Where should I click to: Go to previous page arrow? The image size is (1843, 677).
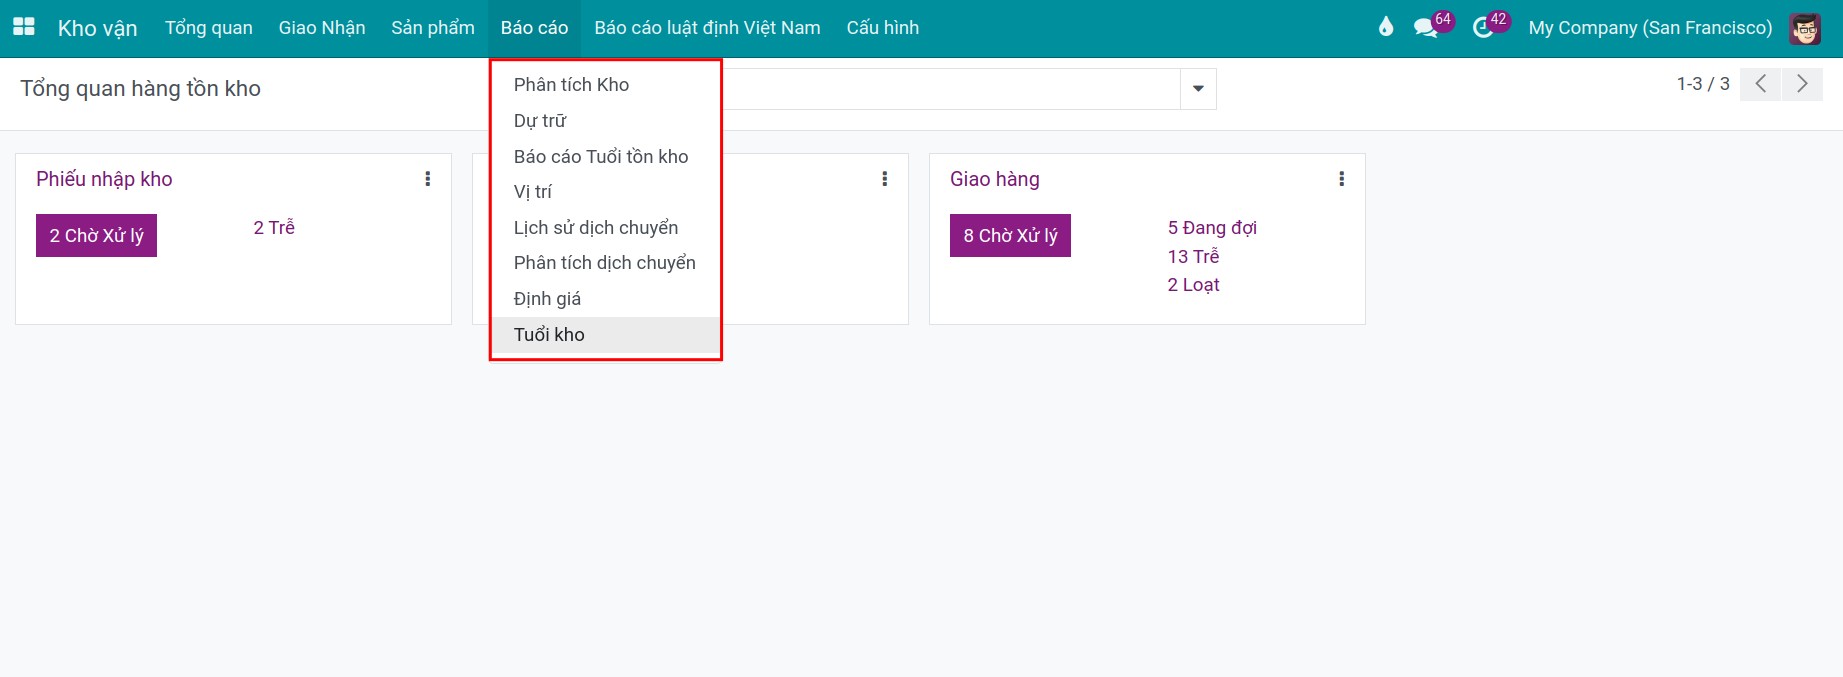1761,84
